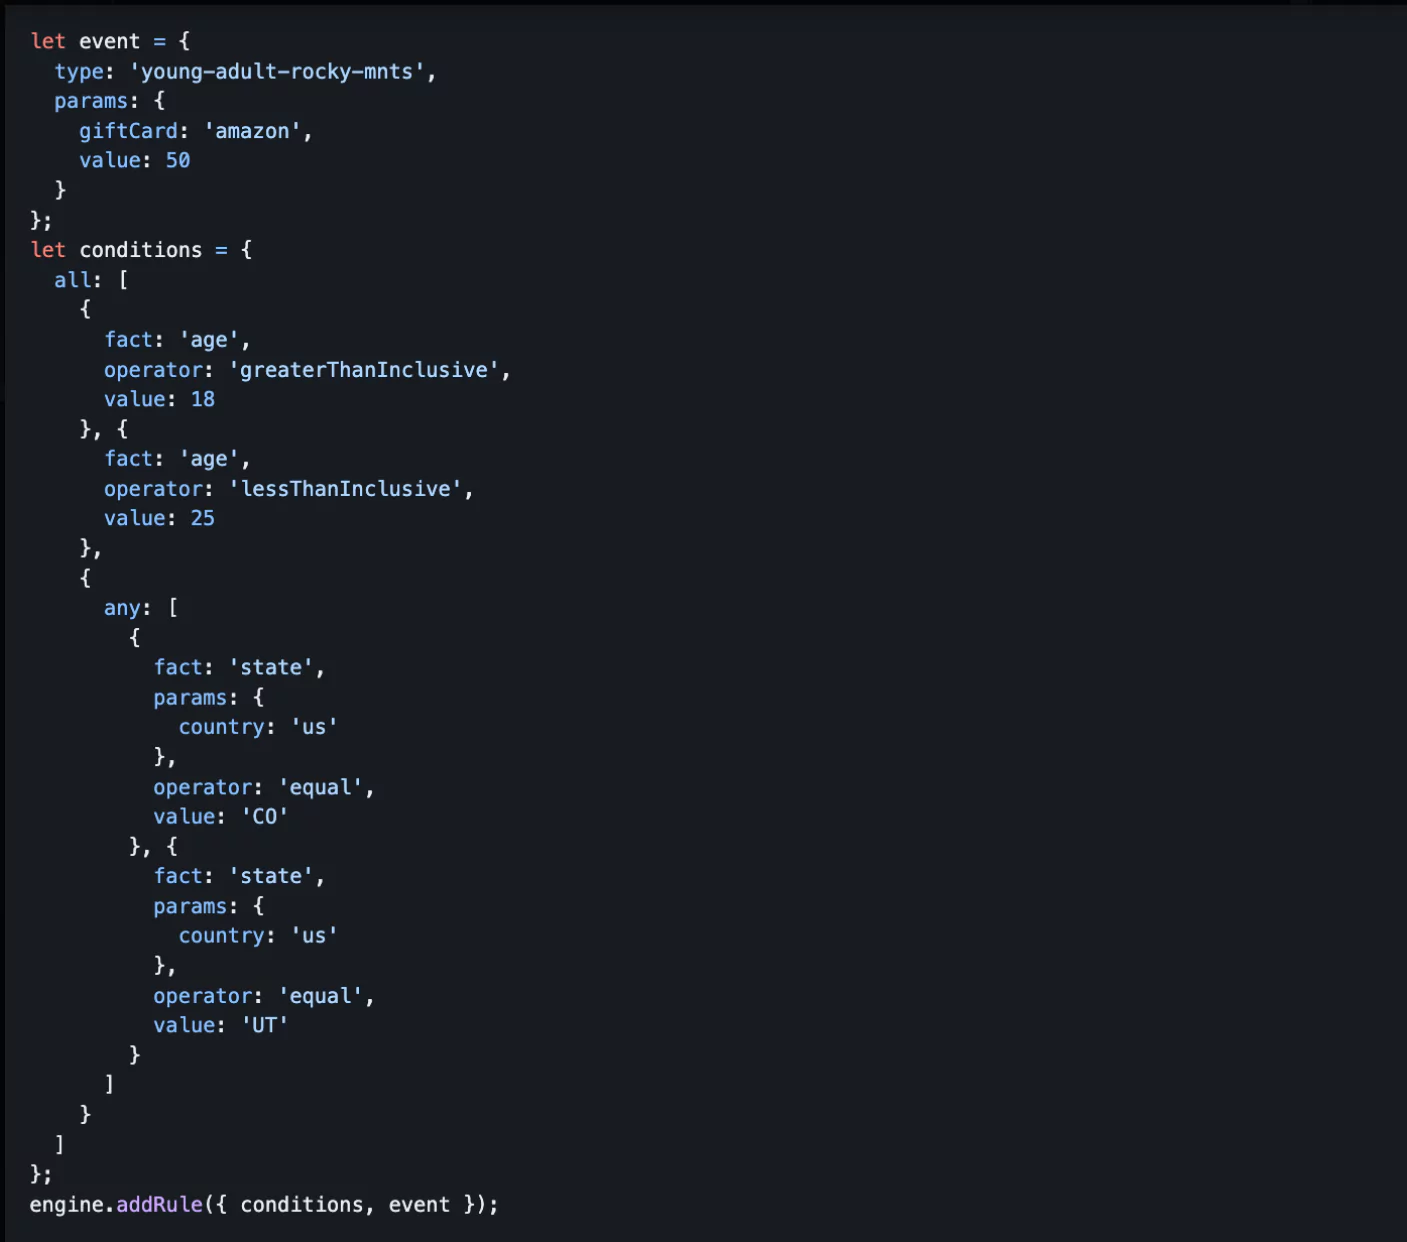The width and height of the screenshot is (1407, 1242).
Task: Select the 'UT' state value string
Action: pos(265,1024)
